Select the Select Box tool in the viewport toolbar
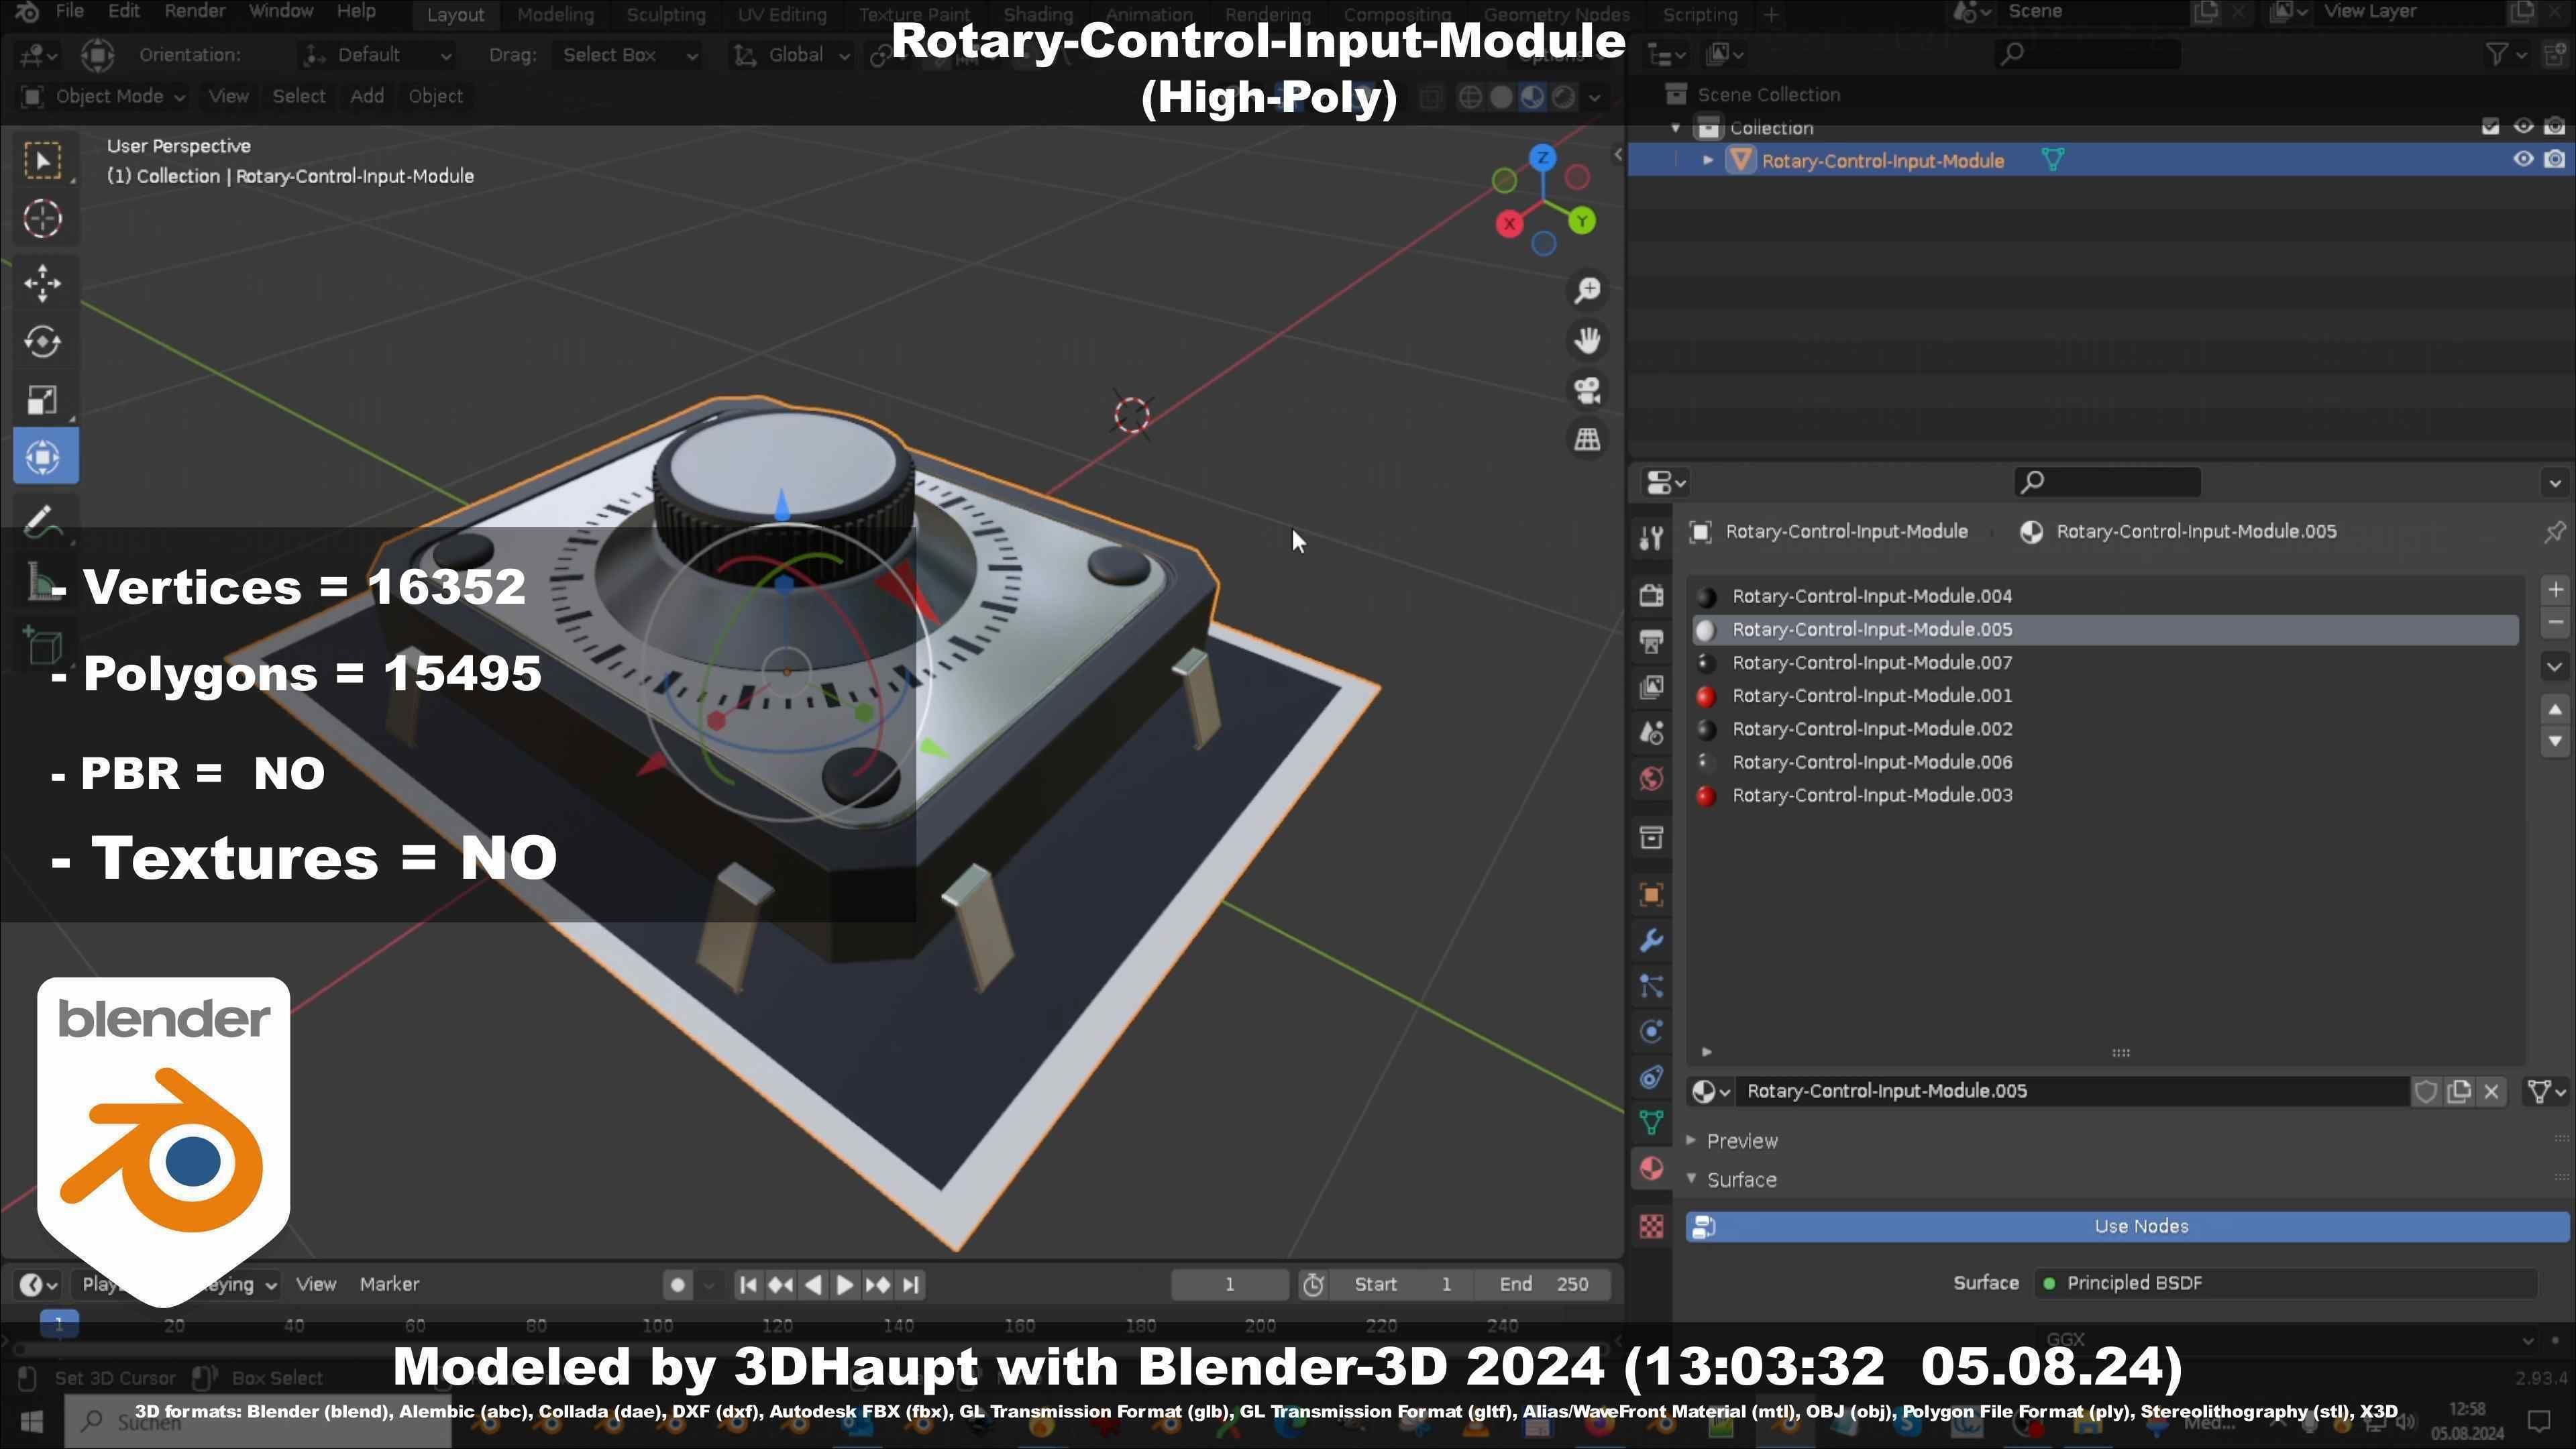This screenshot has width=2576, height=1449. (x=43, y=161)
